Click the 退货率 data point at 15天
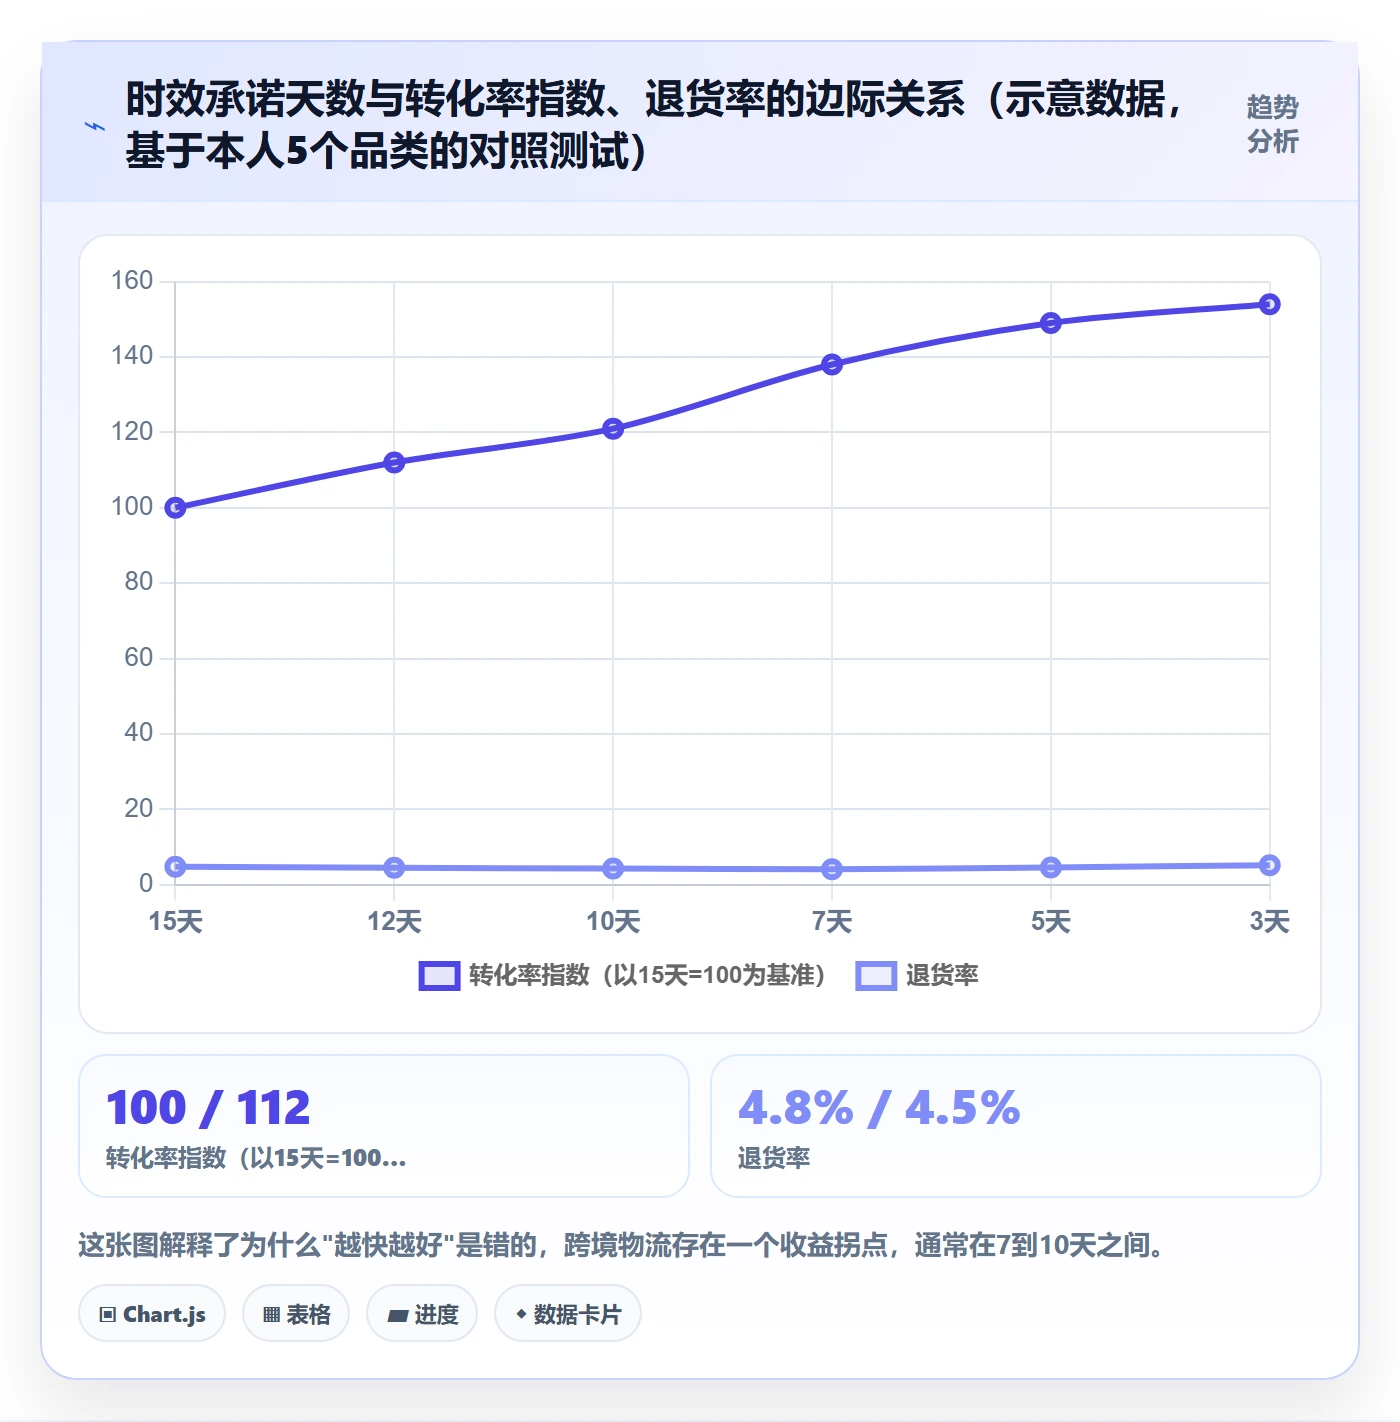Viewport: 1400px width, 1422px height. coord(175,867)
